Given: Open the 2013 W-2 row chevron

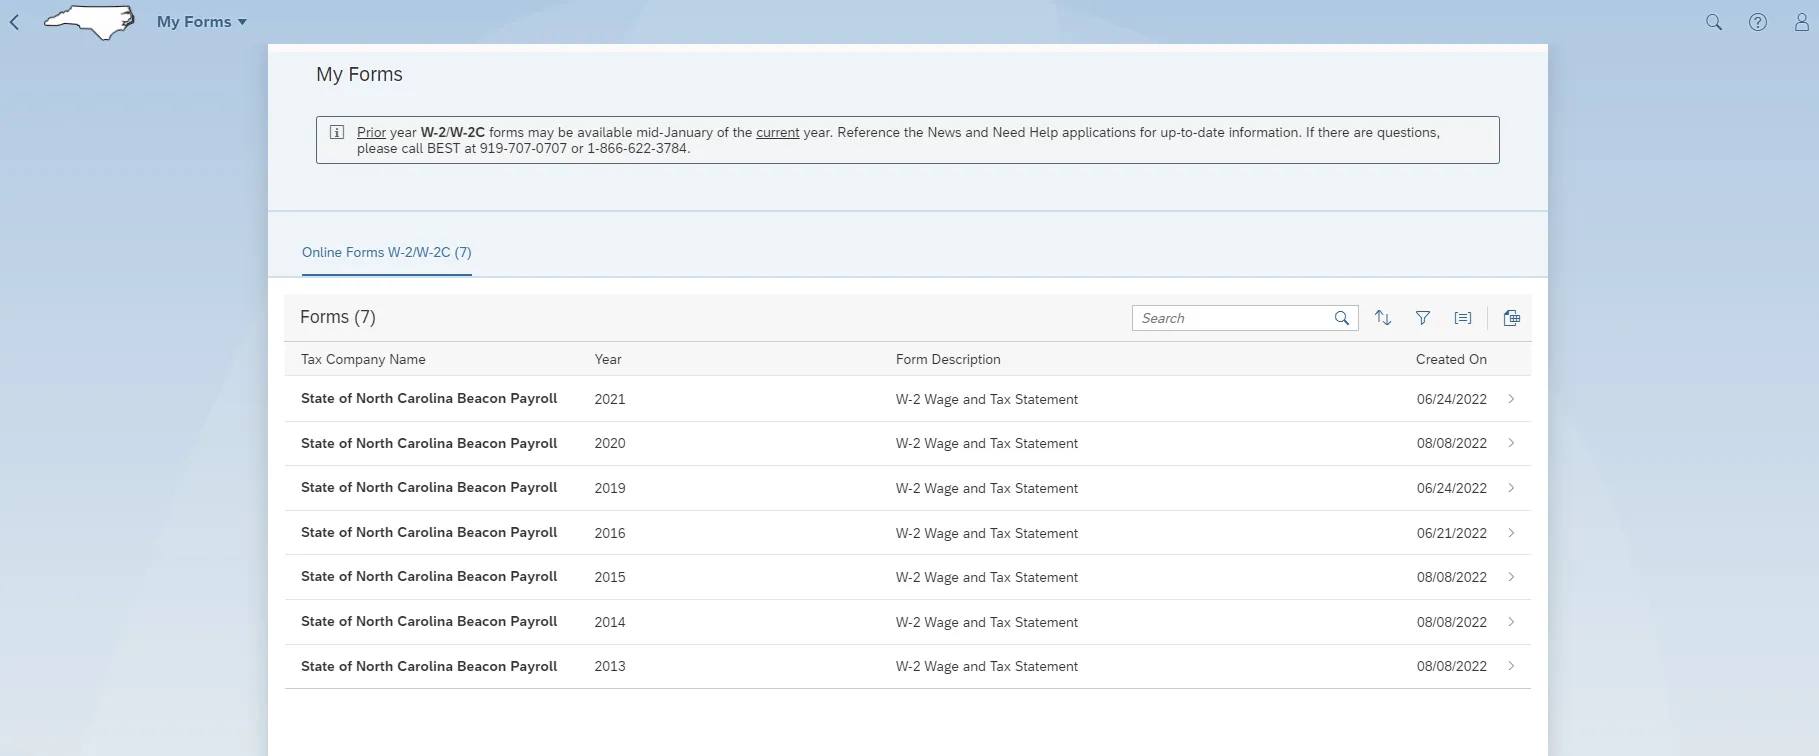Looking at the screenshot, I should [x=1511, y=666].
